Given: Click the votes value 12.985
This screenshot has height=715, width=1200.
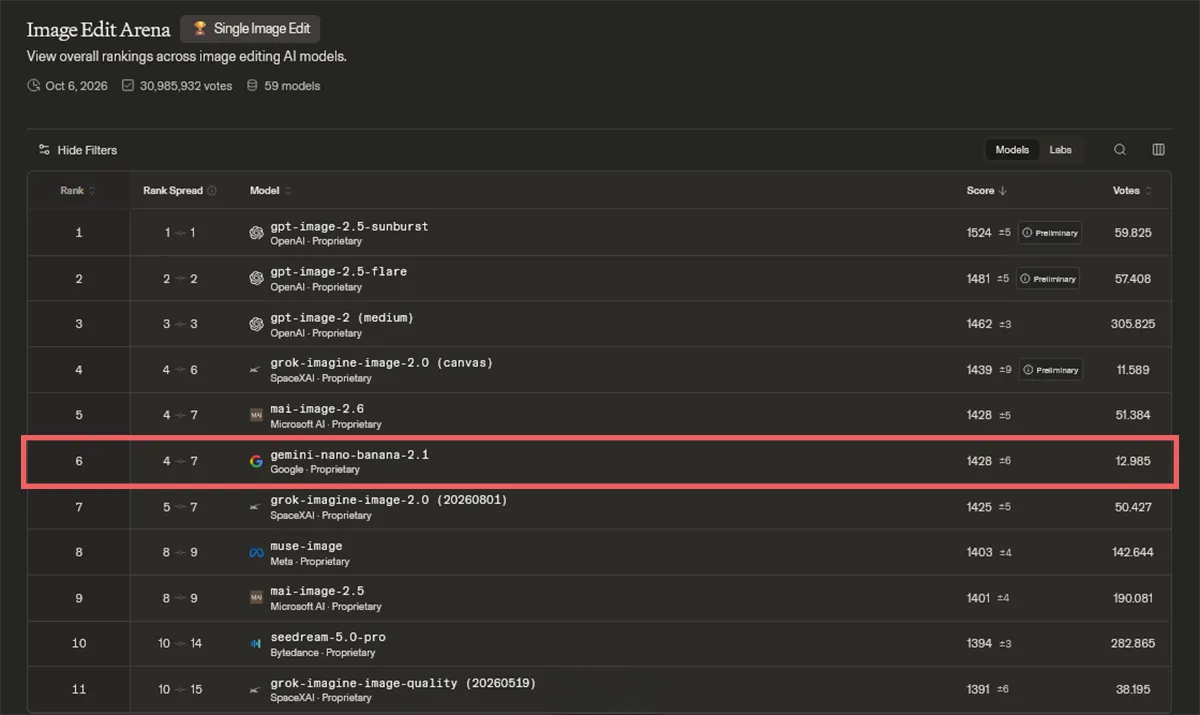Looking at the screenshot, I should click(x=1133, y=461).
